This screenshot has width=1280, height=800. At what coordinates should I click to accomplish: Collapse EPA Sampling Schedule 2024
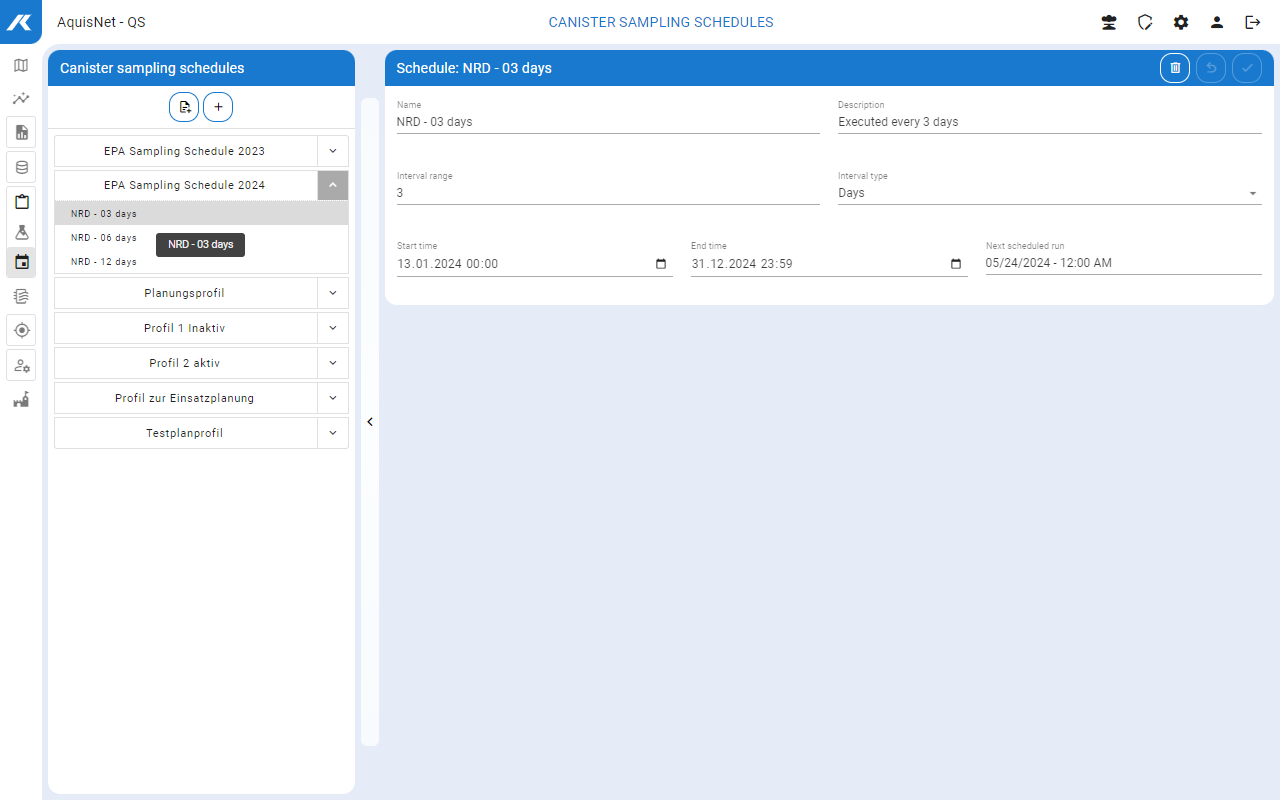point(333,185)
